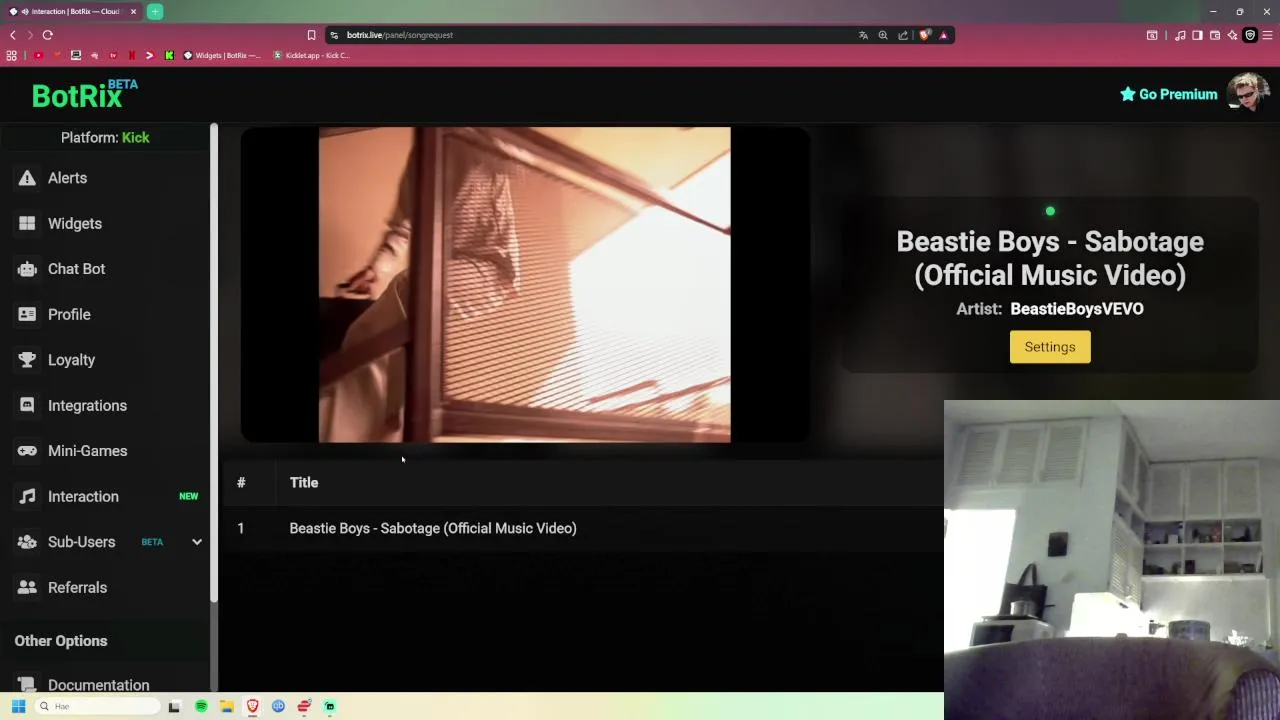Open File Explorer from the taskbar

point(227,706)
